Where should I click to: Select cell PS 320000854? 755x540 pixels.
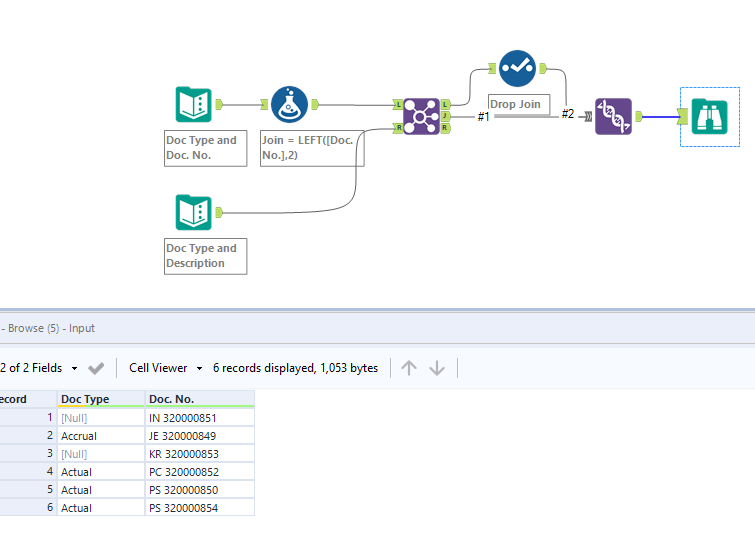199,508
